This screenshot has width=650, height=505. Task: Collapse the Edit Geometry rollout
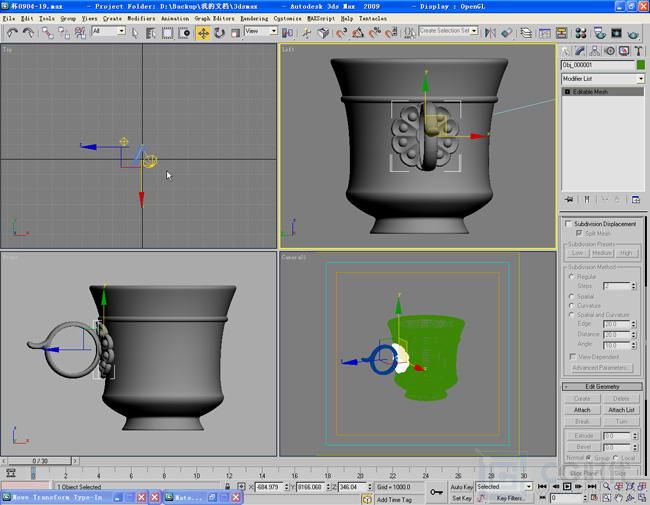[602, 386]
